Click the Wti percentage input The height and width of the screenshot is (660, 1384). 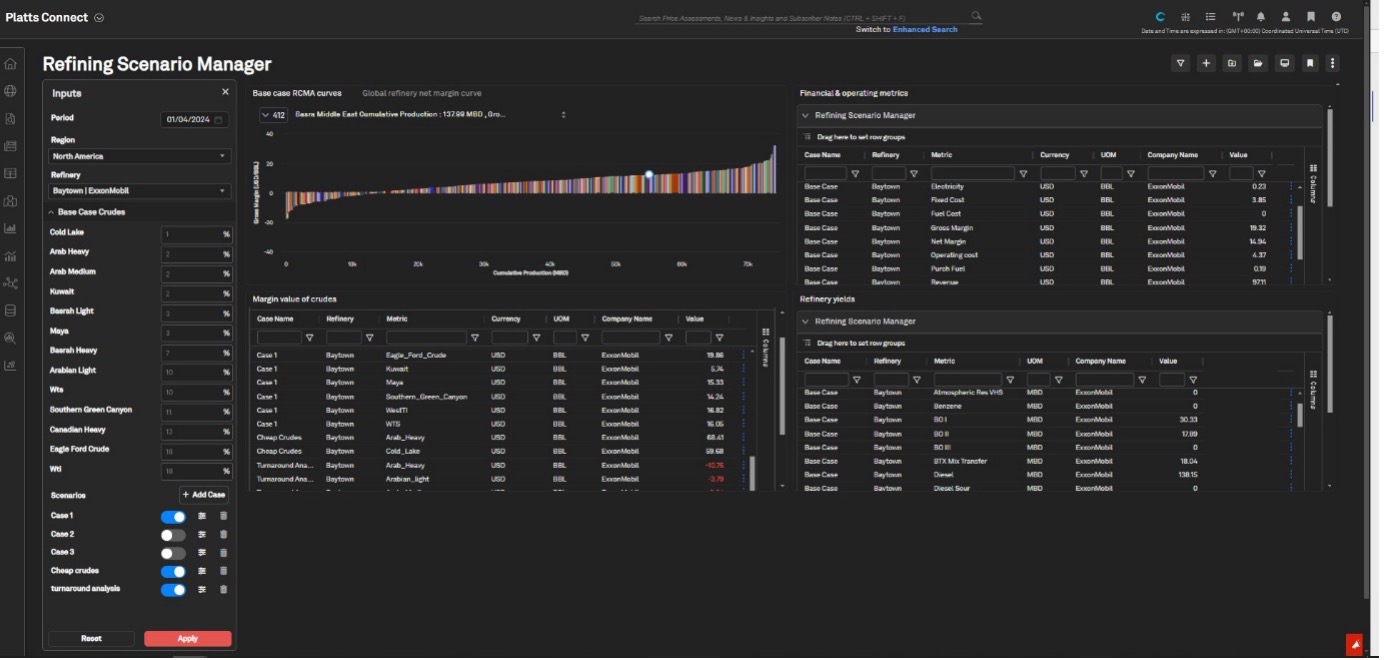(x=197, y=471)
